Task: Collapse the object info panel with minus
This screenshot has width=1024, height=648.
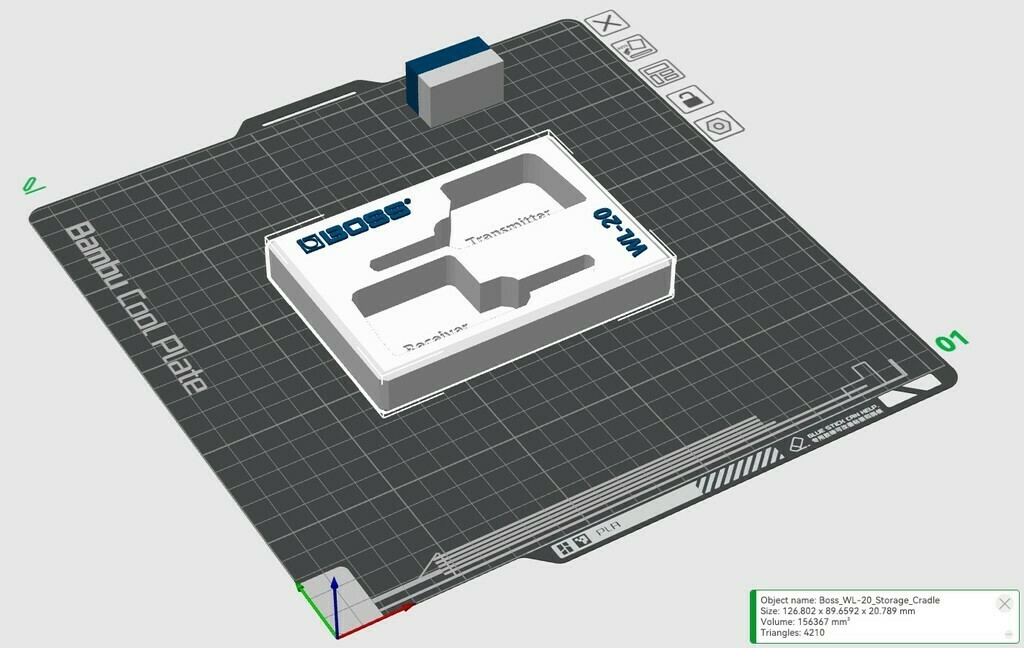Action: [1009, 634]
